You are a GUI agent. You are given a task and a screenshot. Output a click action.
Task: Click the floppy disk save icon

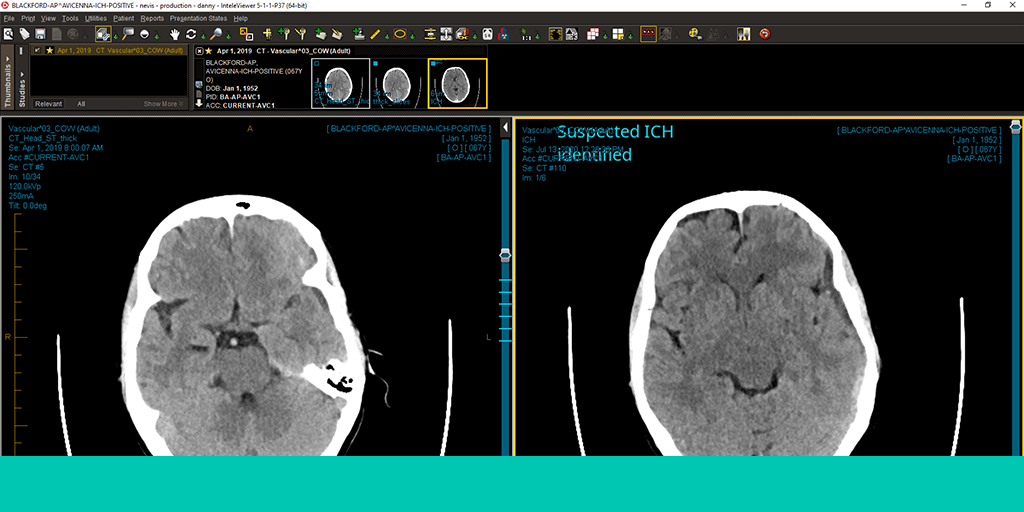pos(40,34)
